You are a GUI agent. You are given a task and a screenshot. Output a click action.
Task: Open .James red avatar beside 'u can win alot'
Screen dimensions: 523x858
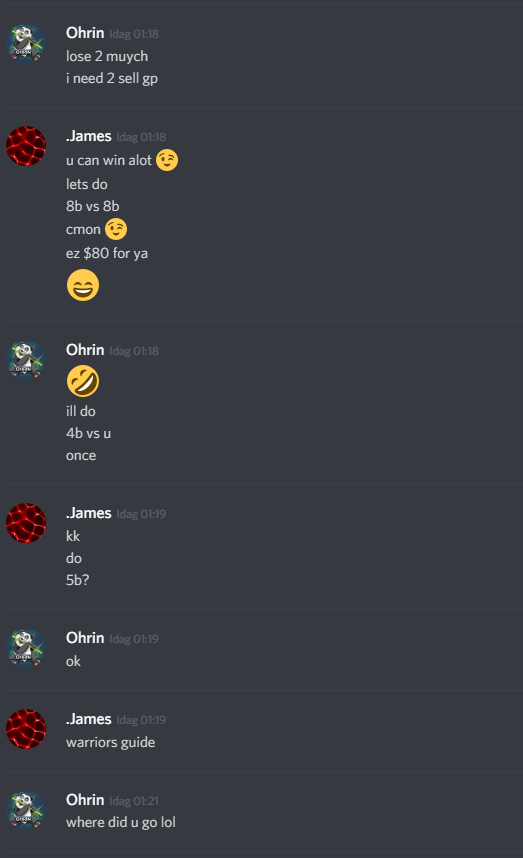(x=26, y=146)
